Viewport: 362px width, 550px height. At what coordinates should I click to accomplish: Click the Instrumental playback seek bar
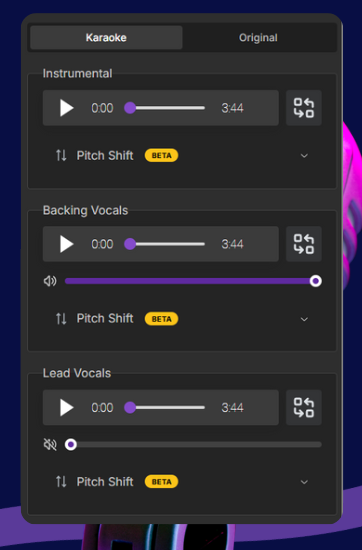click(x=165, y=108)
